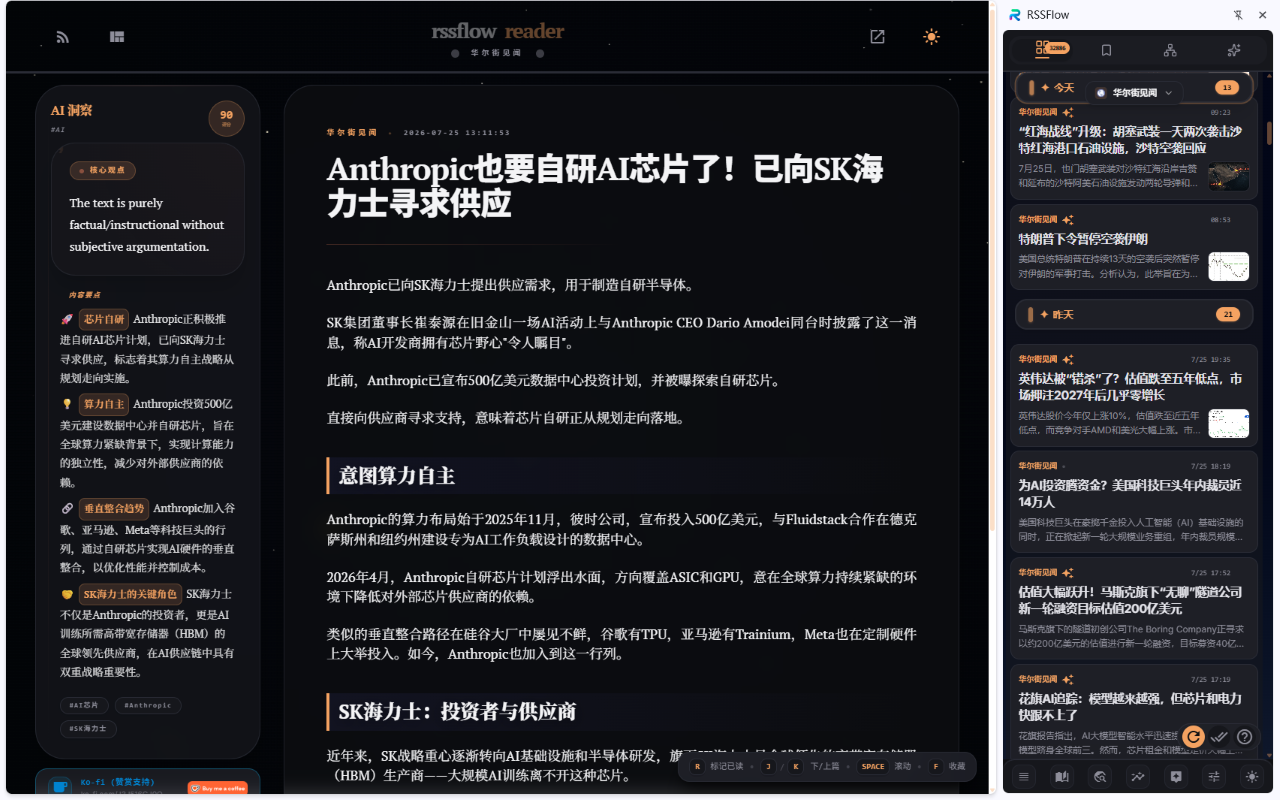1280x800 pixels.
Task: Select the #SK海力士 hashtag
Action: (89, 729)
